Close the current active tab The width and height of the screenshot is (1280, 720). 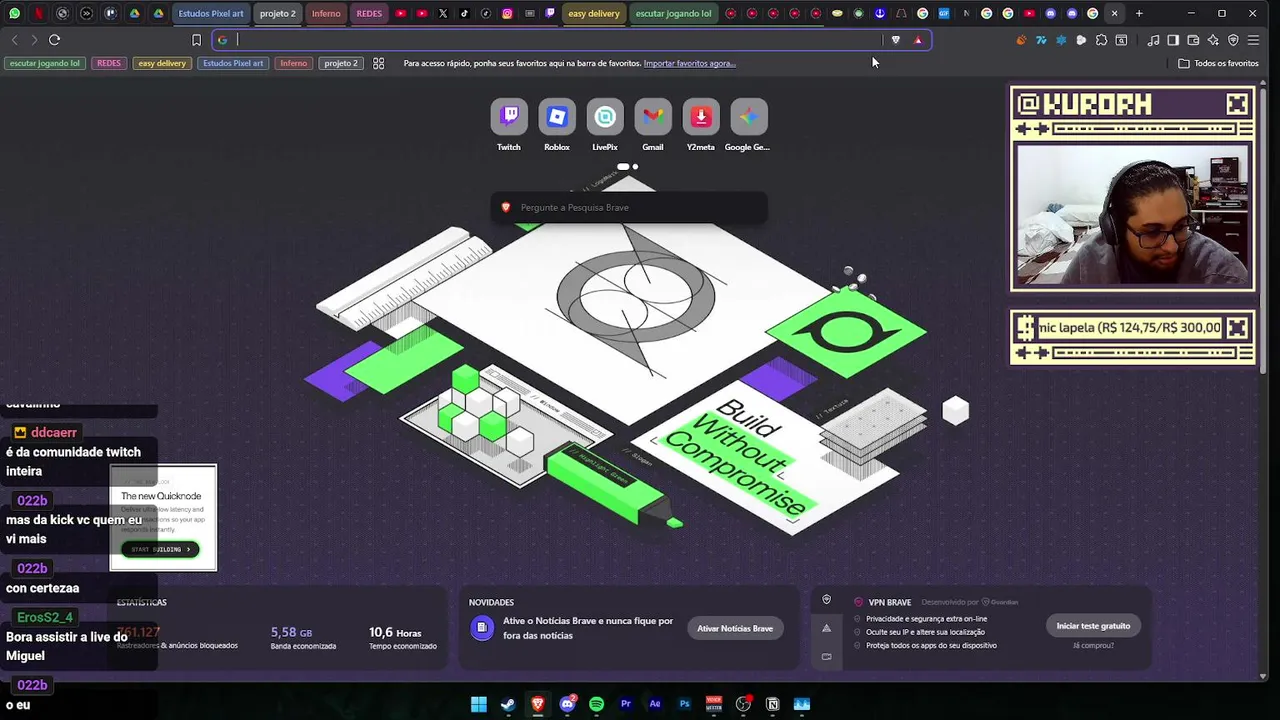(x=1114, y=13)
